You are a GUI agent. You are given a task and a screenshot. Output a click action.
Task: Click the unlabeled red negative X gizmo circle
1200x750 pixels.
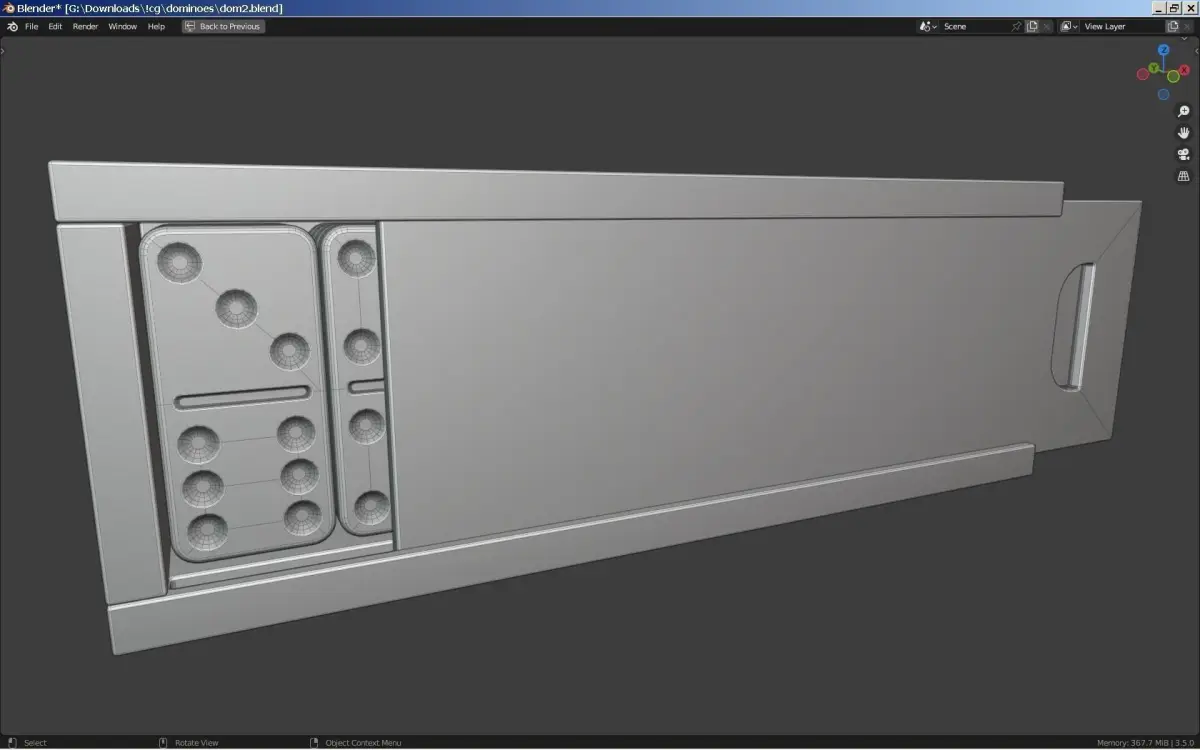coord(1142,74)
